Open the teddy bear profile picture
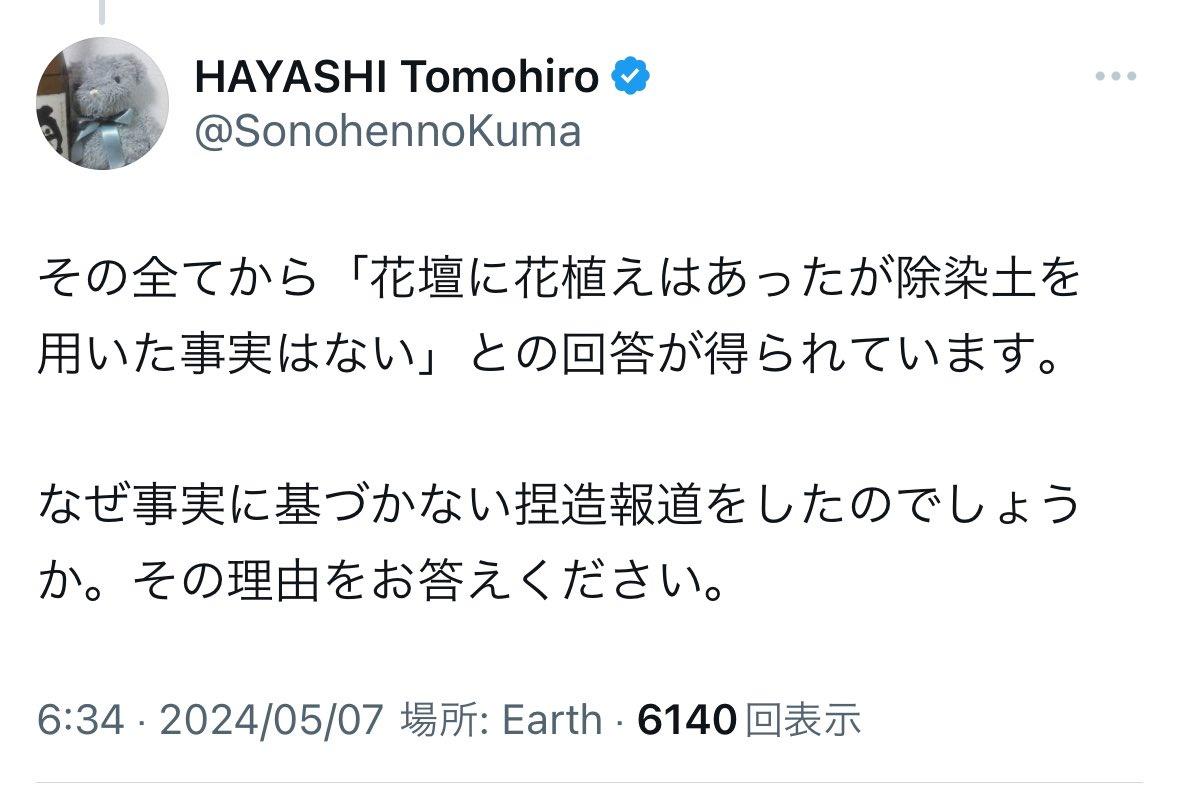1179x789 pixels. pyautogui.click(x=102, y=103)
